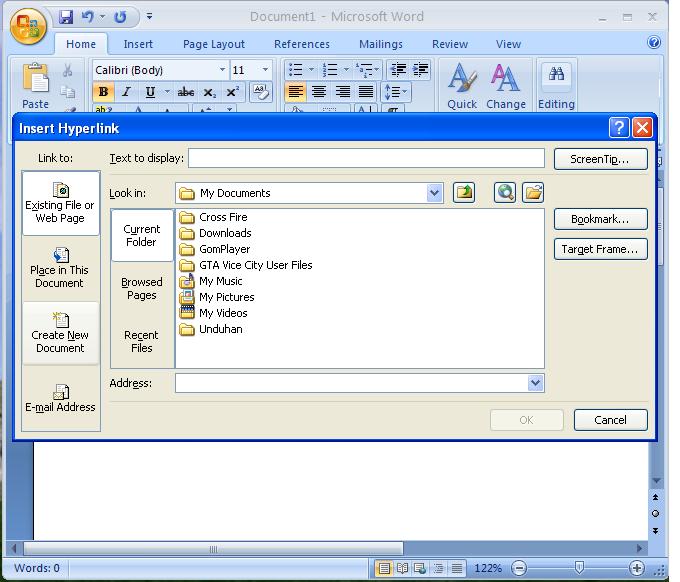Open the Word Help icon
Viewport: 680px width, 582px height.
coord(654,43)
